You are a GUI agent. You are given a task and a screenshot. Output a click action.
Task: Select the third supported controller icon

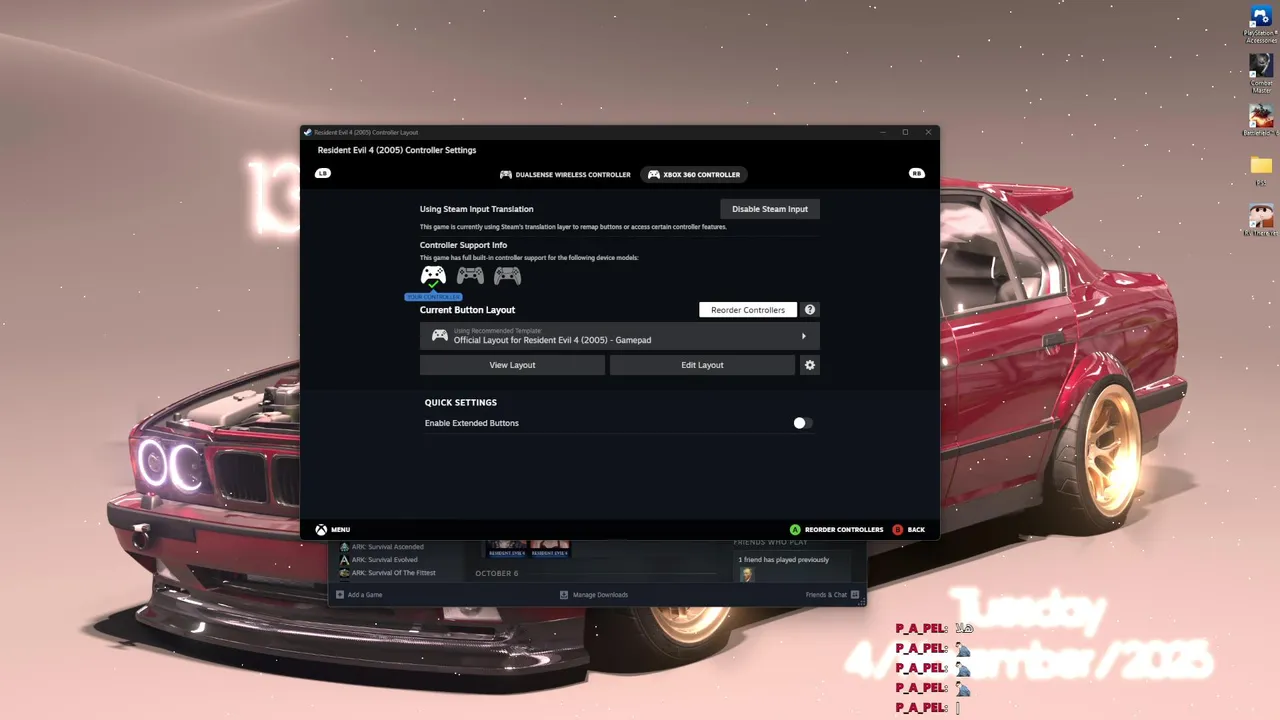[x=507, y=275]
